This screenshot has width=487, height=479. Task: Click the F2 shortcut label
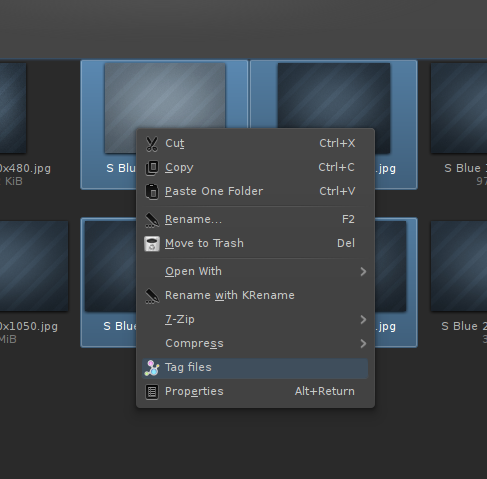348,219
